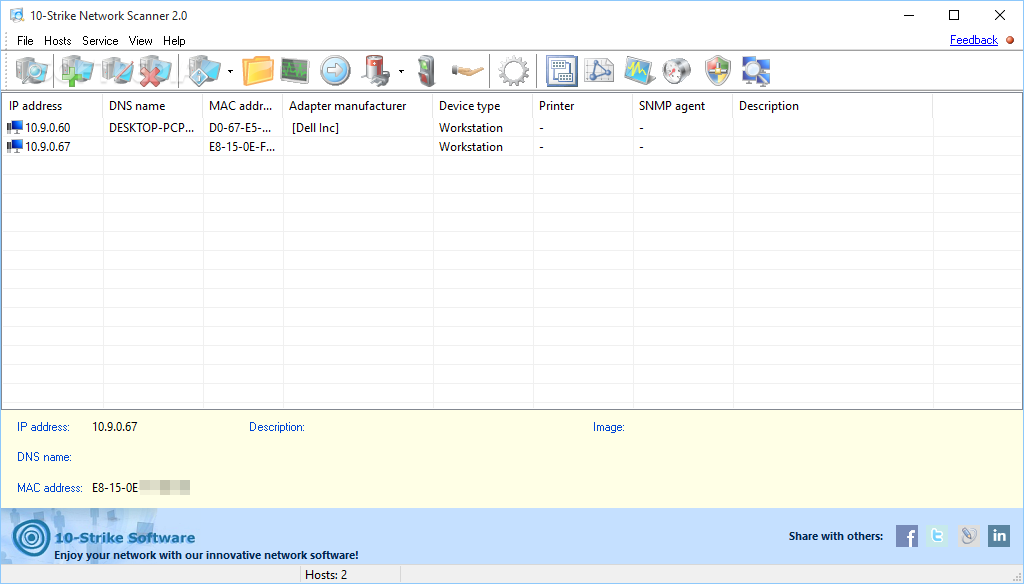Share on Facebook
The image size is (1024, 584).
pos(906,536)
